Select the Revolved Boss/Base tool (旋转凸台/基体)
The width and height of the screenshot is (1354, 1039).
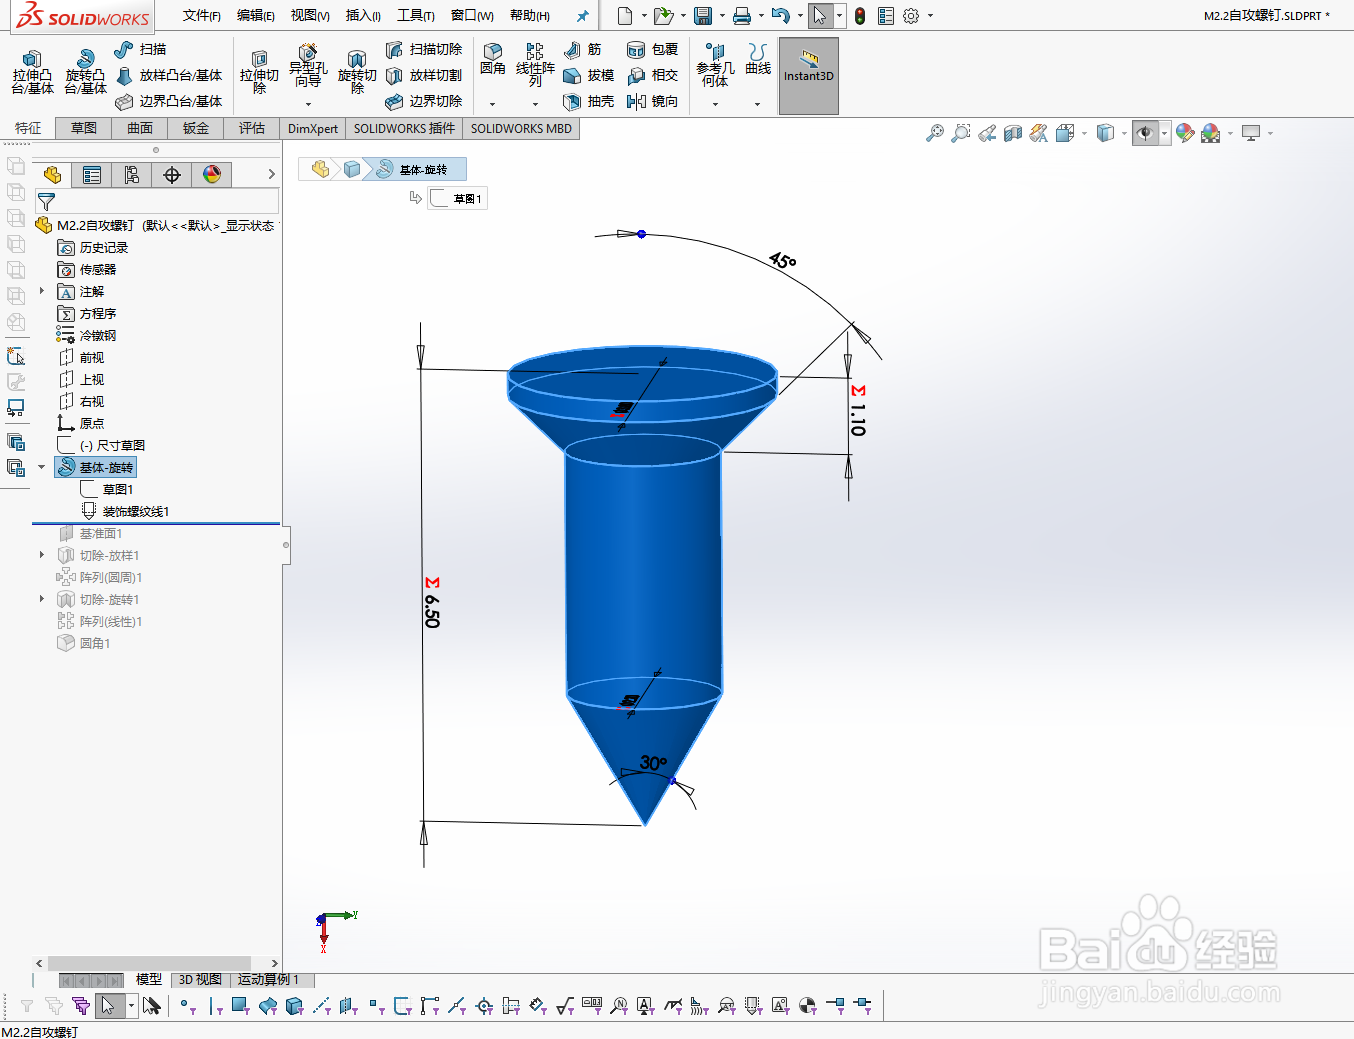click(85, 73)
